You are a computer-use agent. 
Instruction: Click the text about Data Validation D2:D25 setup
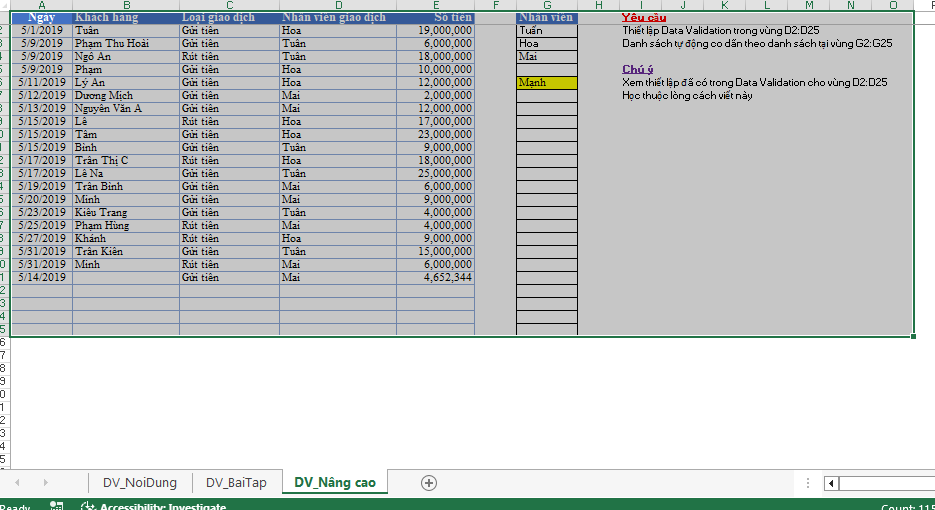pyautogui.click(x=720, y=30)
